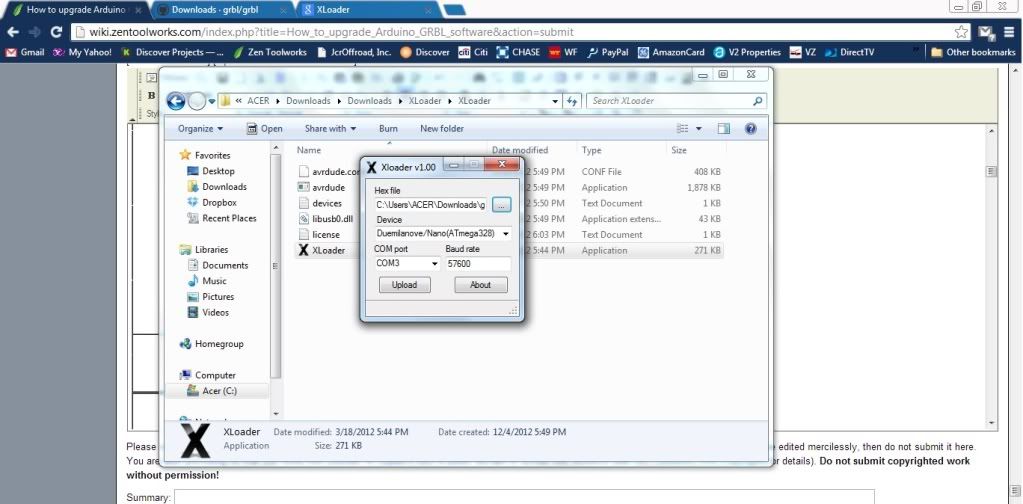Screen dimensions: 1023x504
Task: Click Burn in the Explorer toolbar
Action: pyautogui.click(x=388, y=128)
